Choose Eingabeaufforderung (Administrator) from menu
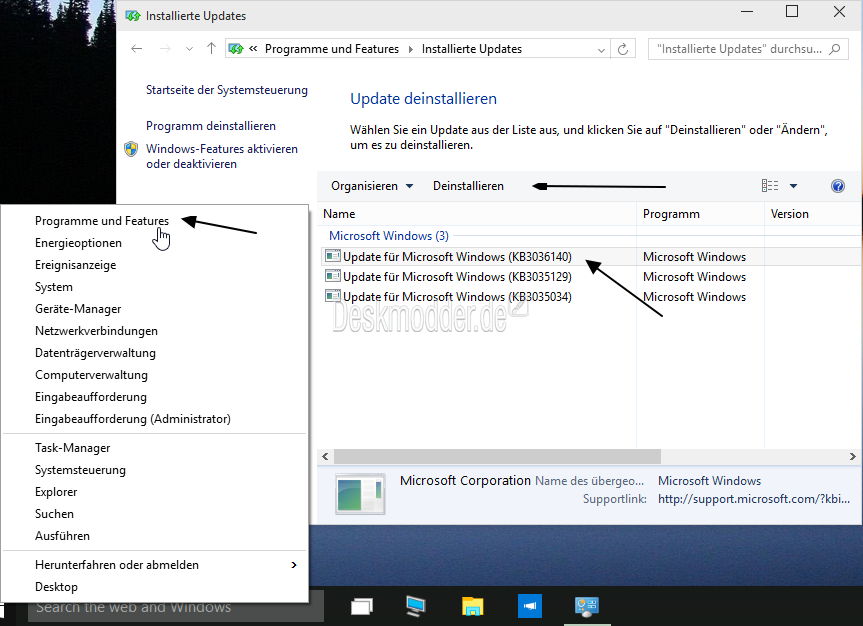863x626 pixels. pyautogui.click(x=133, y=419)
